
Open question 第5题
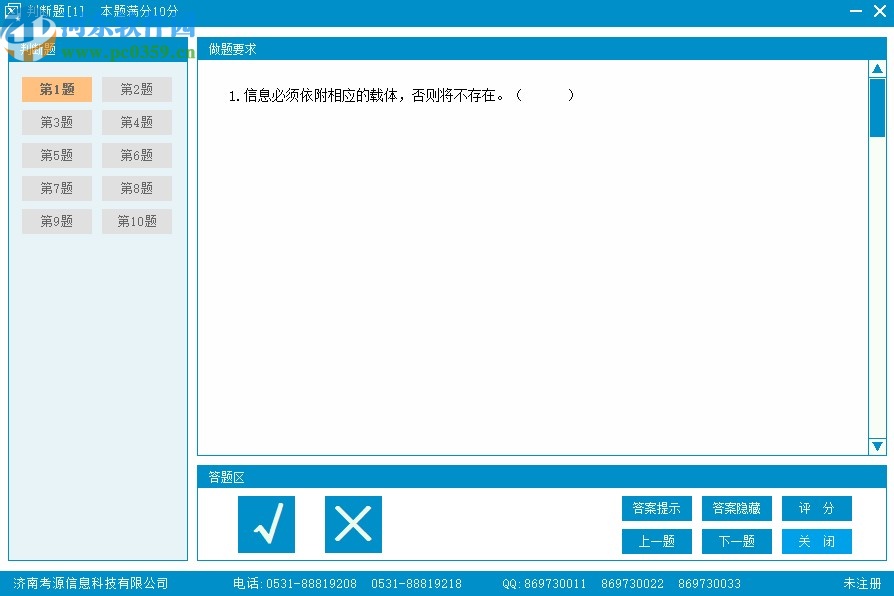click(x=56, y=155)
